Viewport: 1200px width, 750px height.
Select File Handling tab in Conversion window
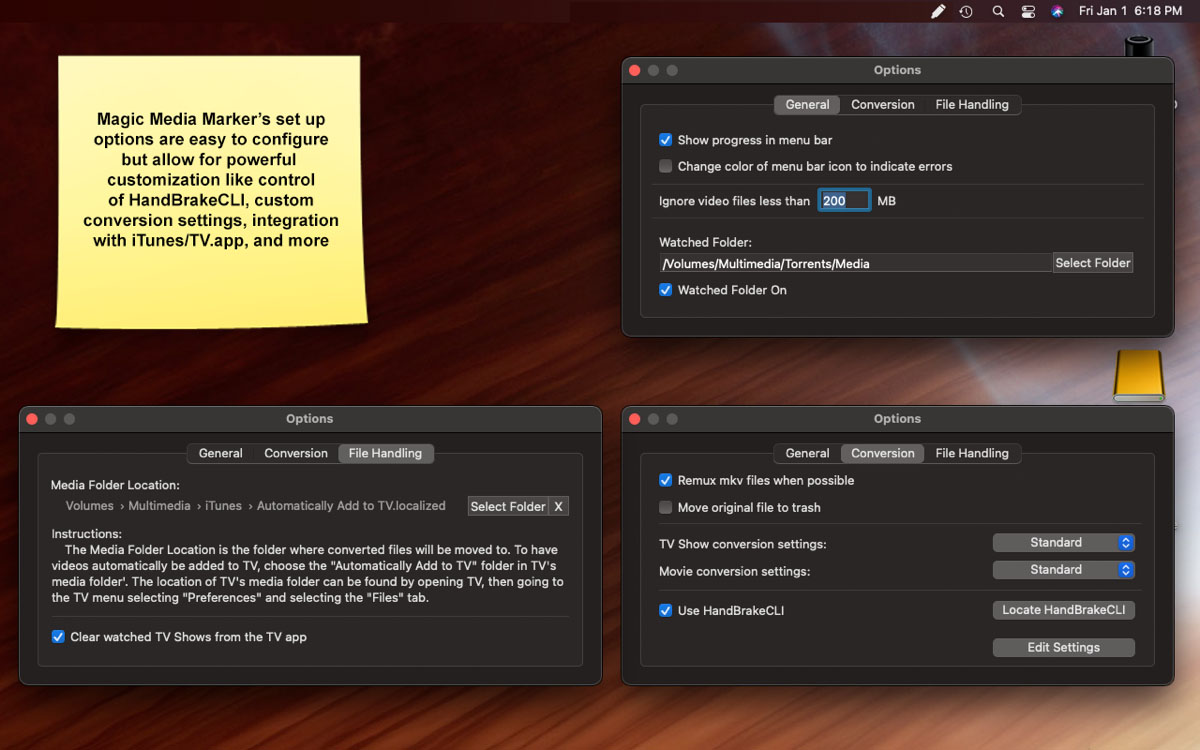(972, 453)
